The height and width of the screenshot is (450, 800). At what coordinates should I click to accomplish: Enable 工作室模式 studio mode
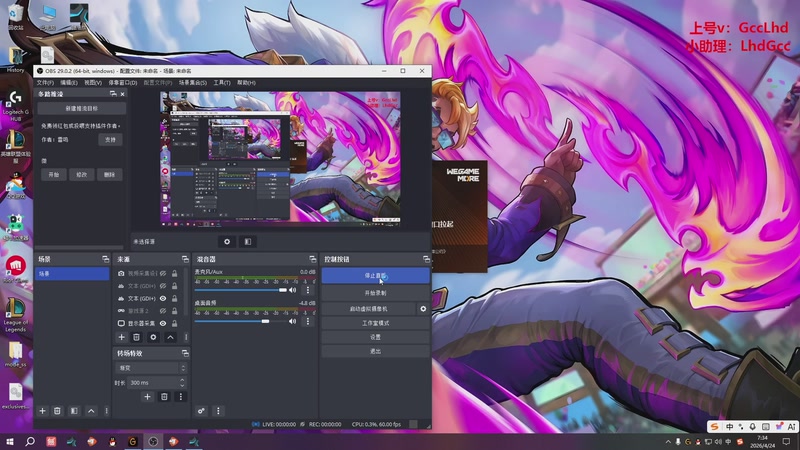click(376, 323)
